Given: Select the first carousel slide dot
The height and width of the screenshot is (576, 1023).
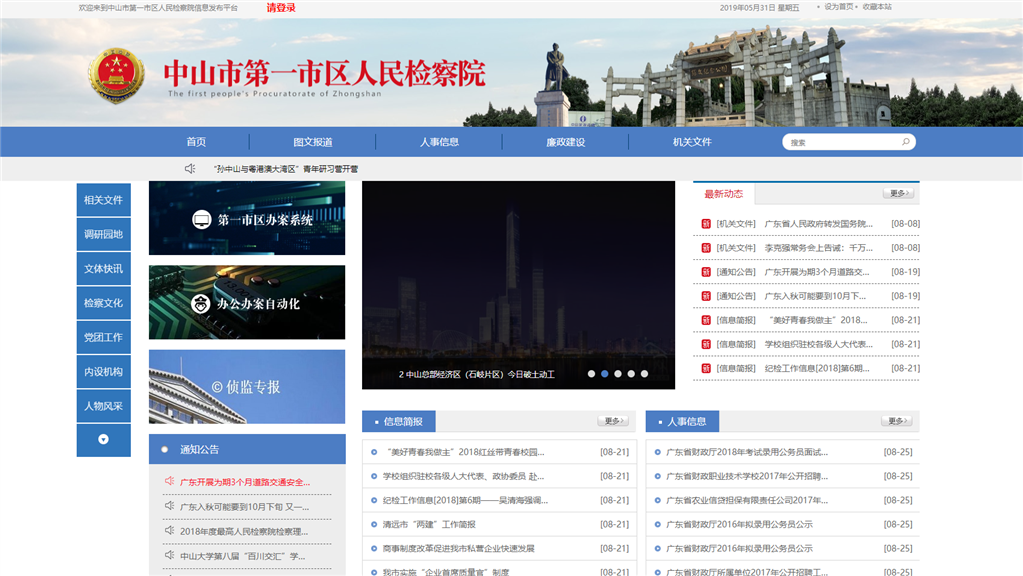Looking at the screenshot, I should tap(591, 374).
